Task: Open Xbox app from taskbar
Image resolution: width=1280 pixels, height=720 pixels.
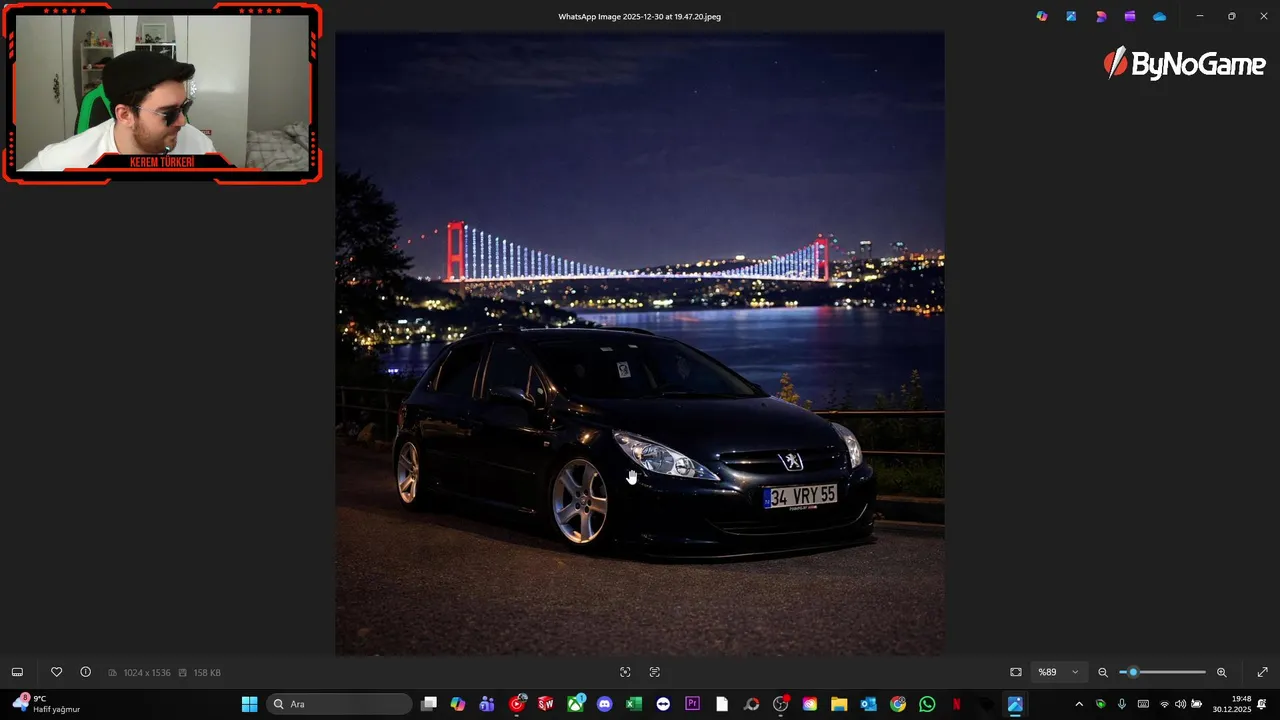Action: coord(576,704)
